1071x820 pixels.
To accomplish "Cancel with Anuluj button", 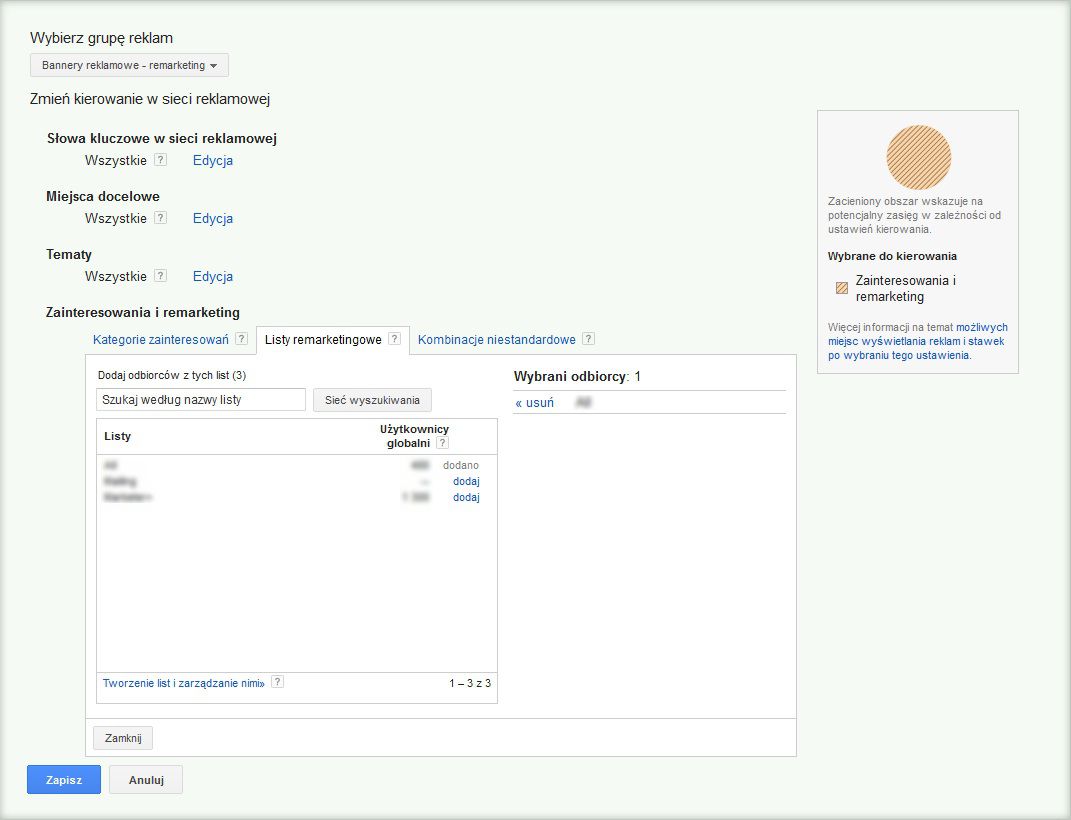I will 146,780.
